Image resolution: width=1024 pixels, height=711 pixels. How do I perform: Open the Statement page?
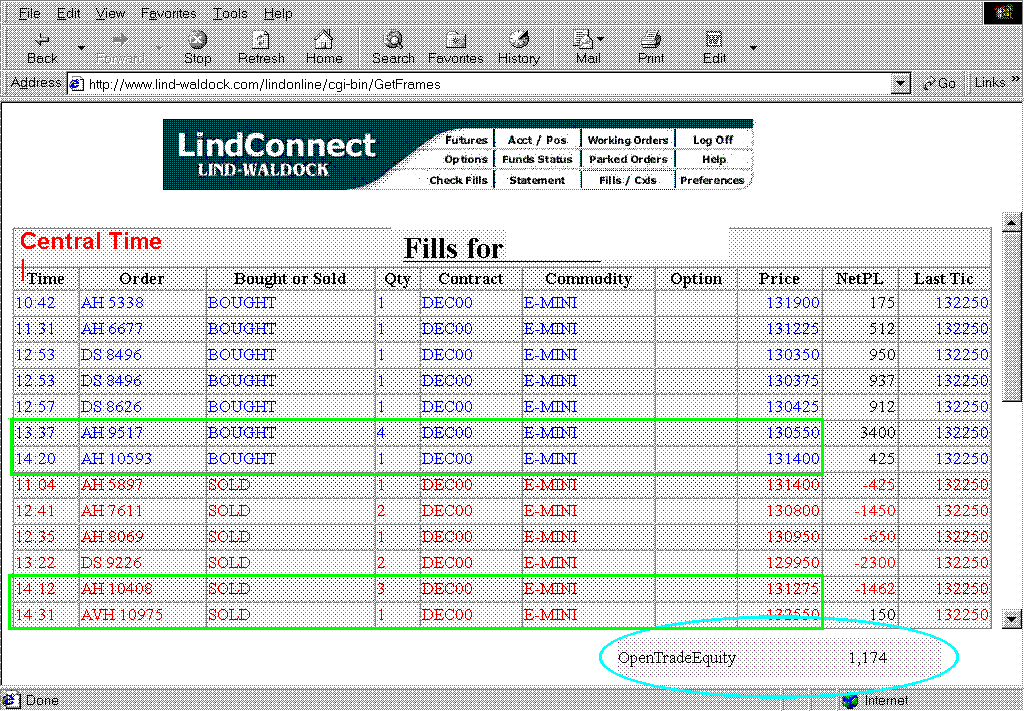pos(537,180)
